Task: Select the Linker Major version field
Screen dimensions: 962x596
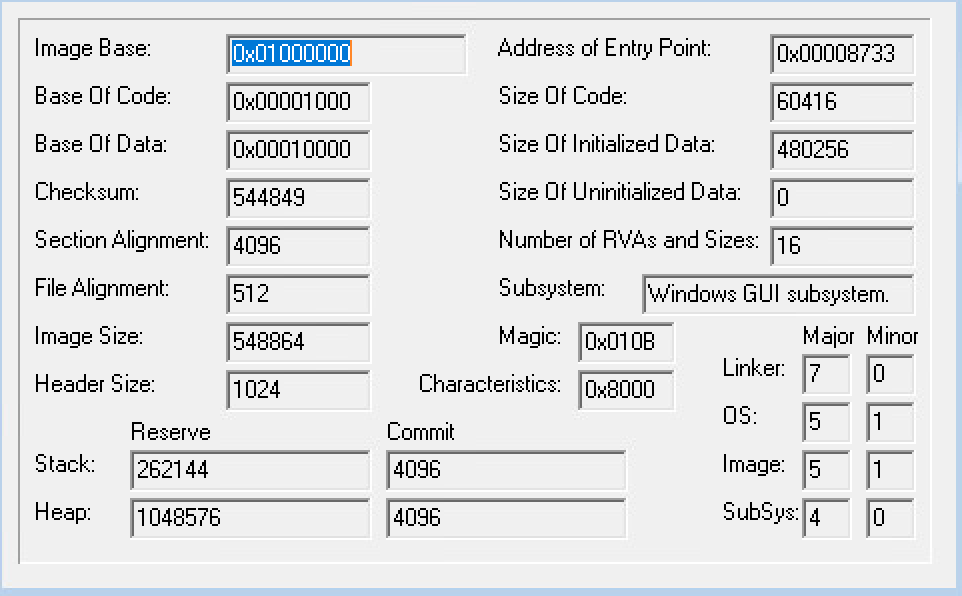Action: pyautogui.click(x=825, y=374)
